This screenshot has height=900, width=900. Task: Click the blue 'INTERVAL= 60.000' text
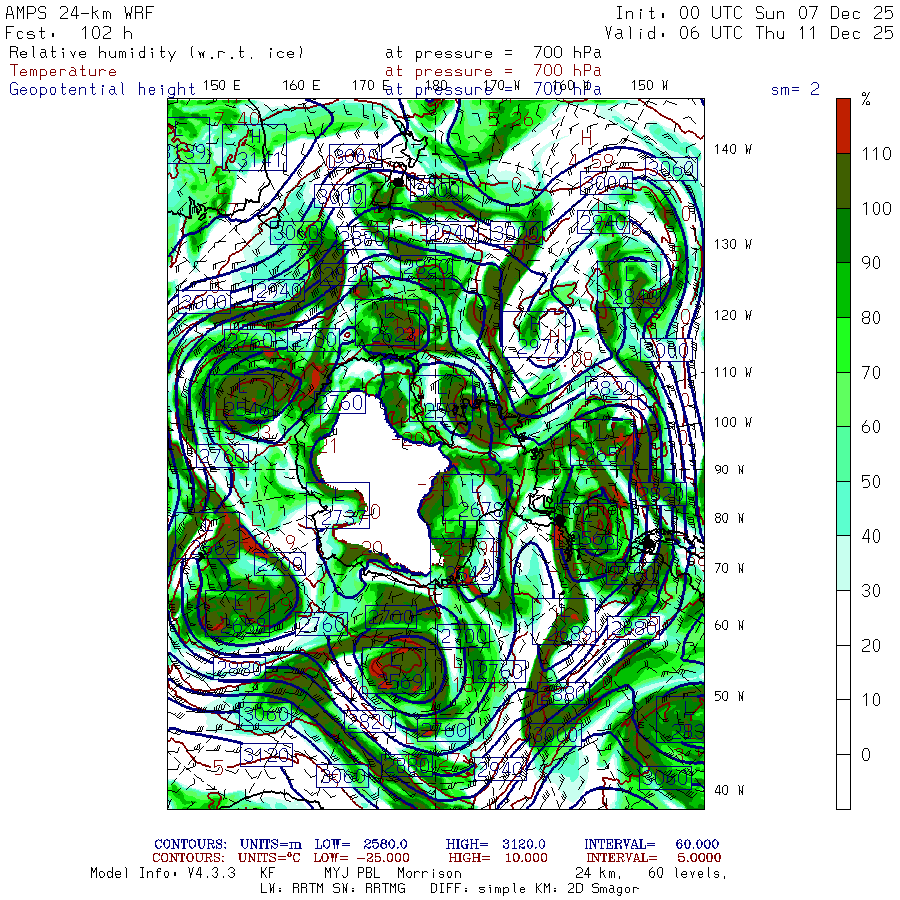click(x=651, y=844)
